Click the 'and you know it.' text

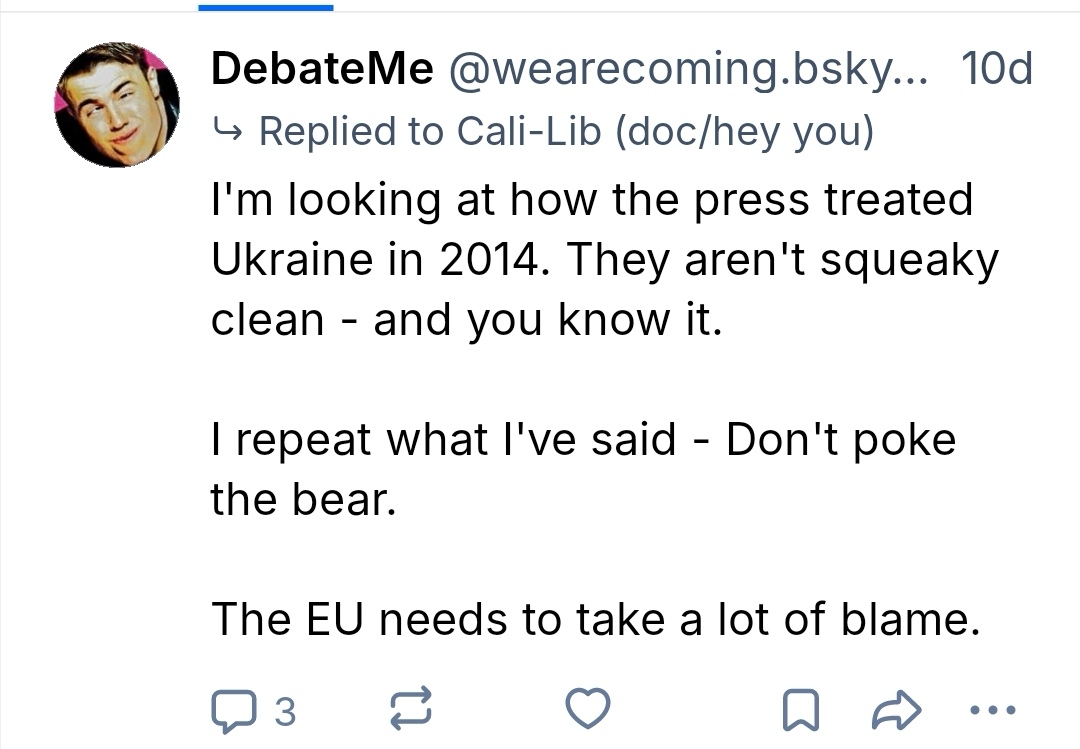click(546, 320)
